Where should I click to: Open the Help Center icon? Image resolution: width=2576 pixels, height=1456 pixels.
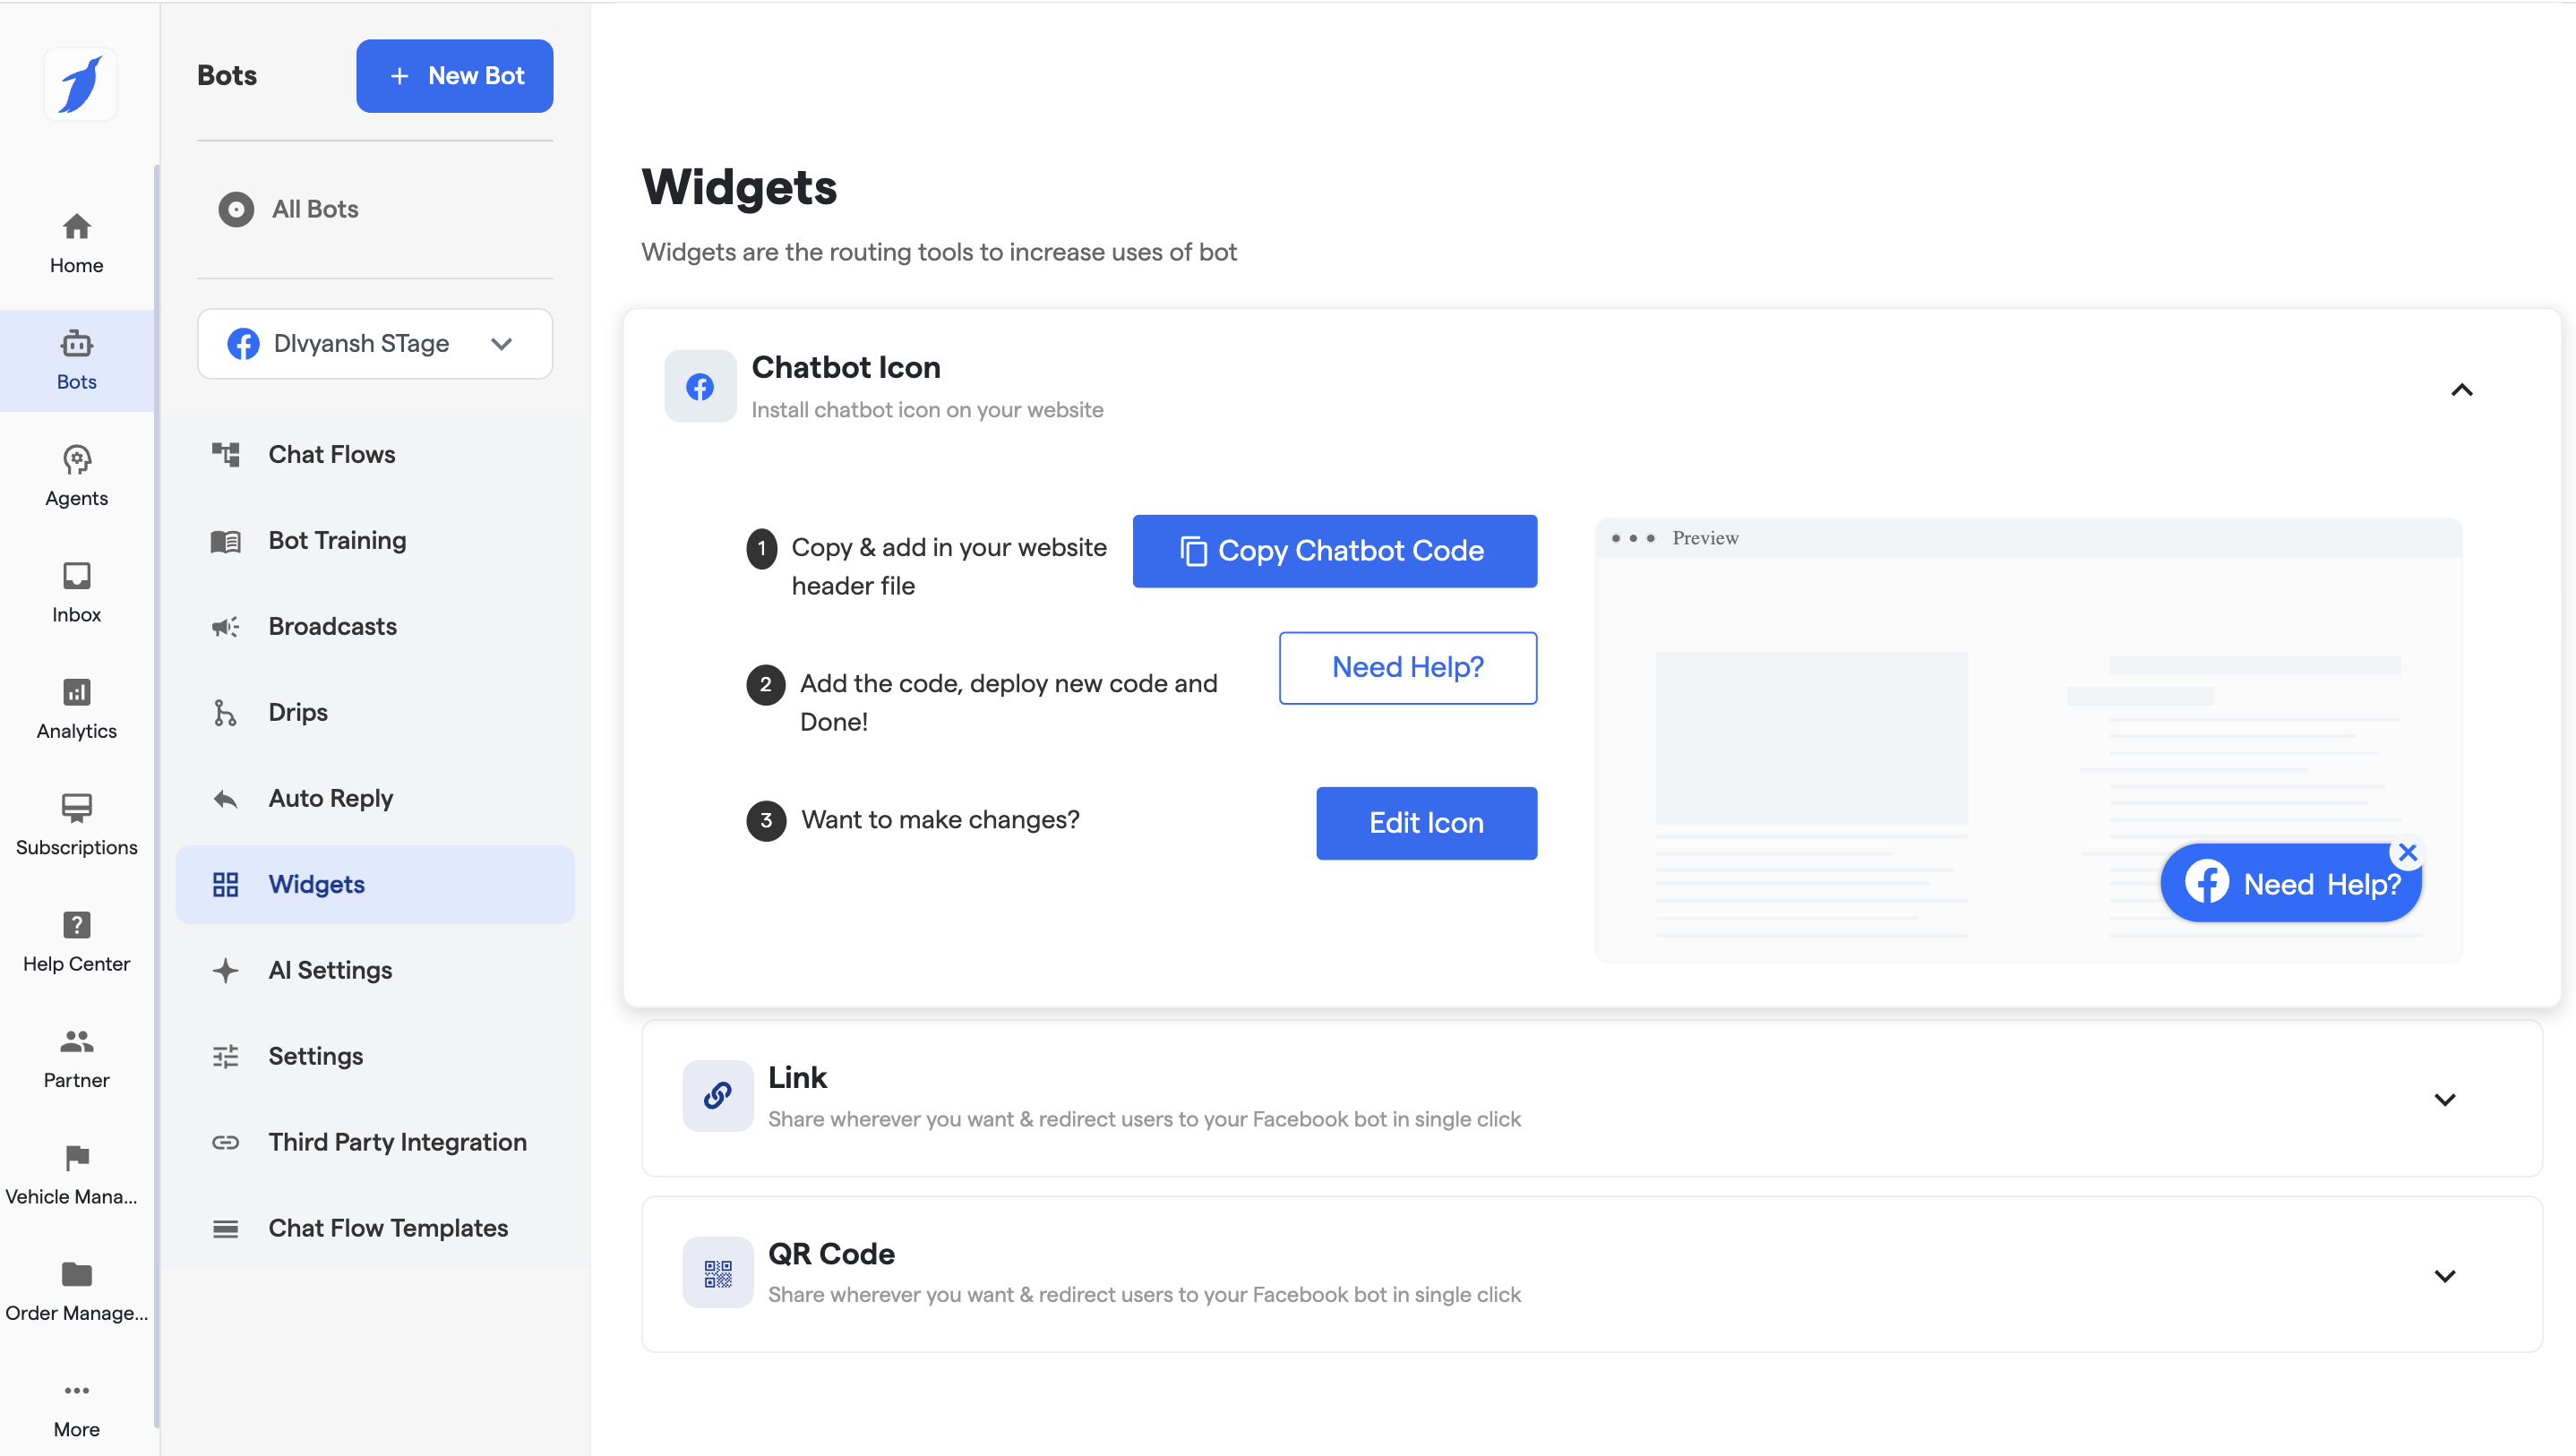[77, 925]
